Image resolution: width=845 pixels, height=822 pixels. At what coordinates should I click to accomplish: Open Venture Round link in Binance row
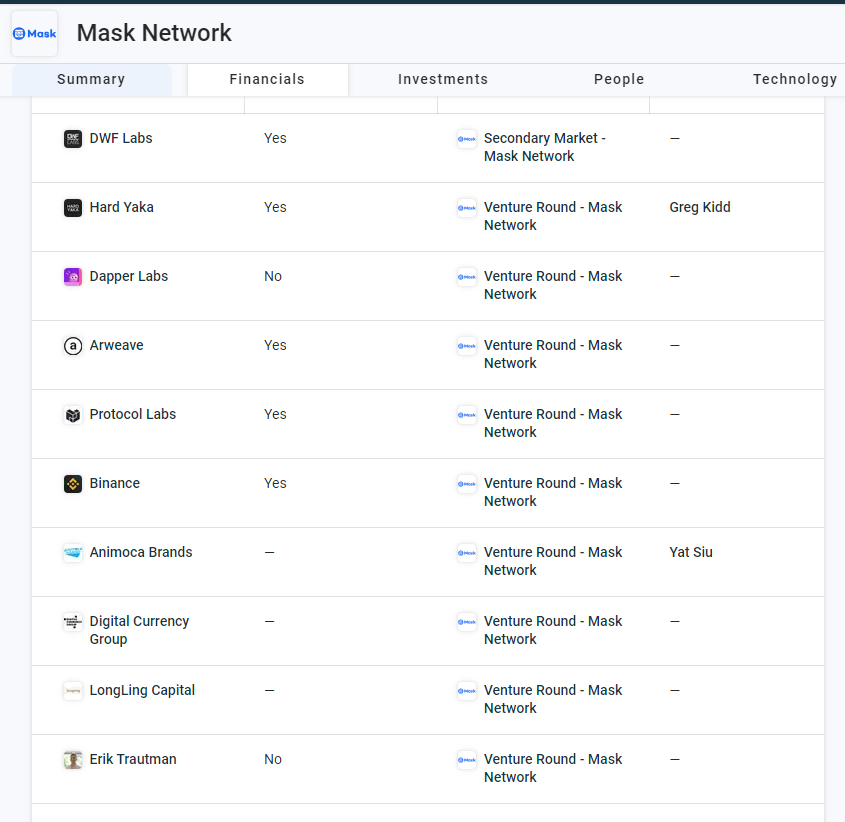553,492
